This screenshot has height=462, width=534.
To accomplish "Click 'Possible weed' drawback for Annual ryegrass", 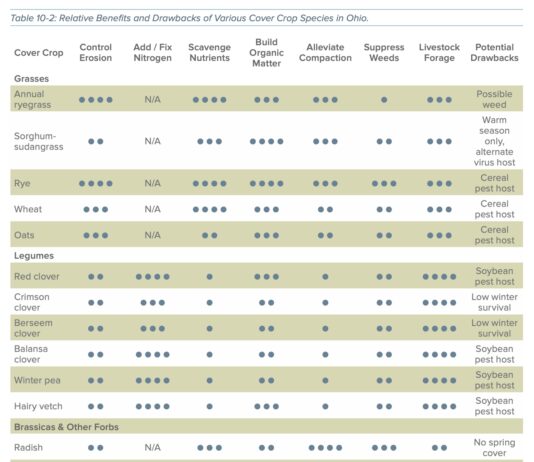I will pos(494,99).
